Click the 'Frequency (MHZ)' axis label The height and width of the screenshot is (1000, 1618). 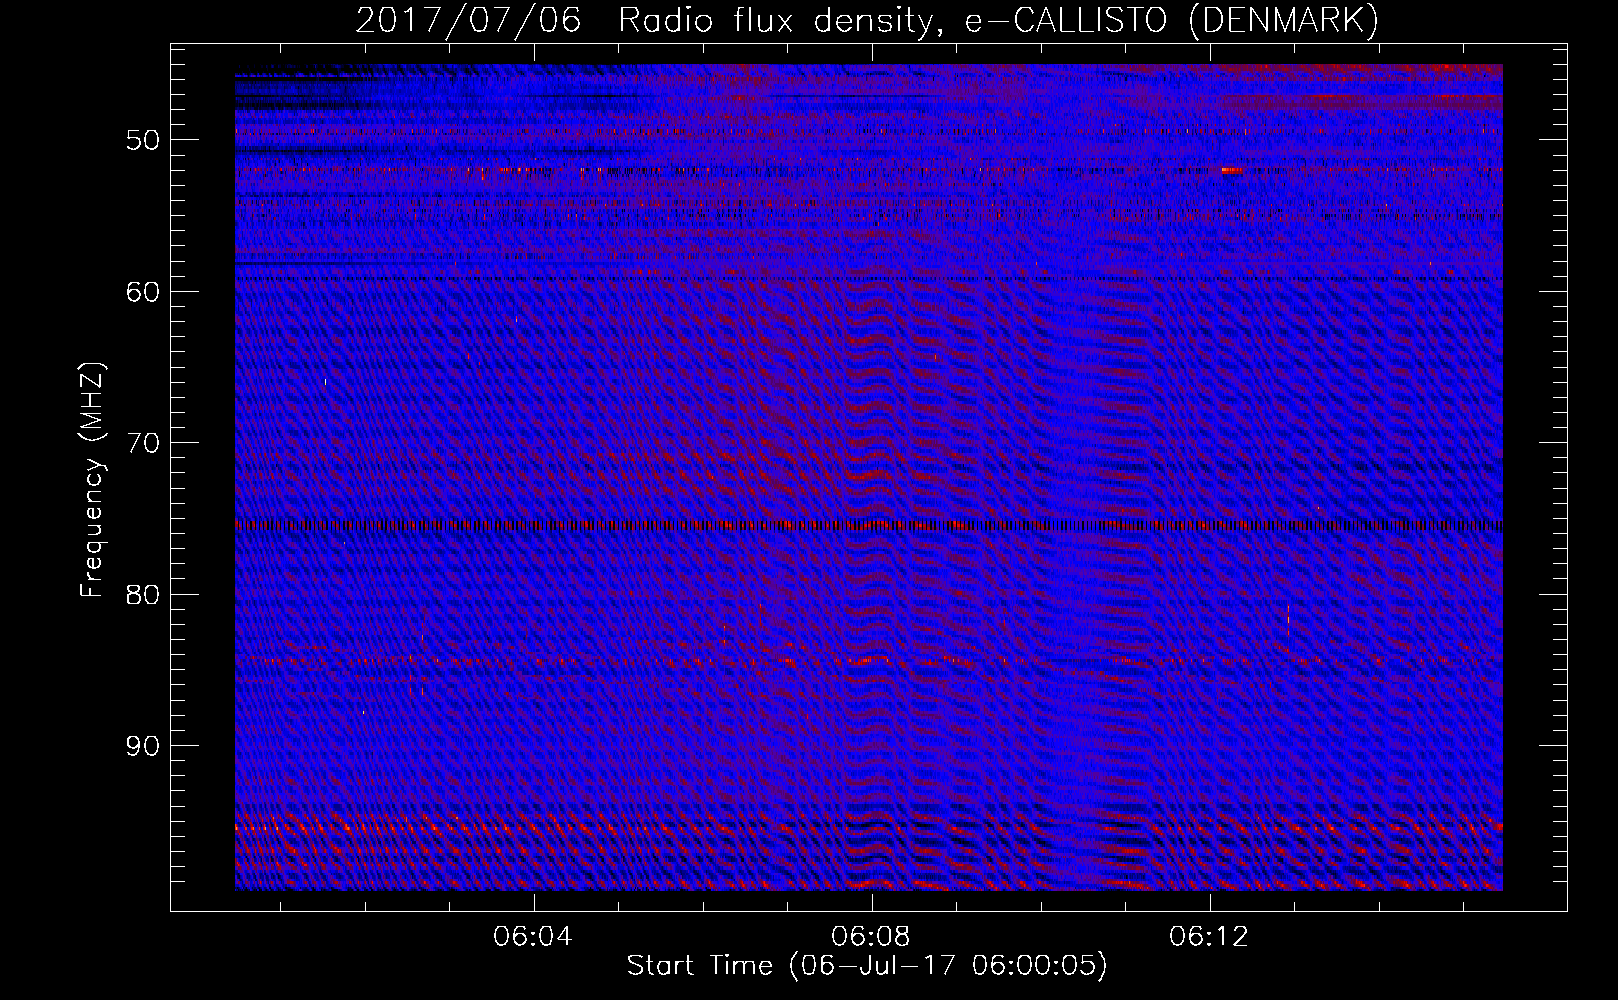pos(92,481)
